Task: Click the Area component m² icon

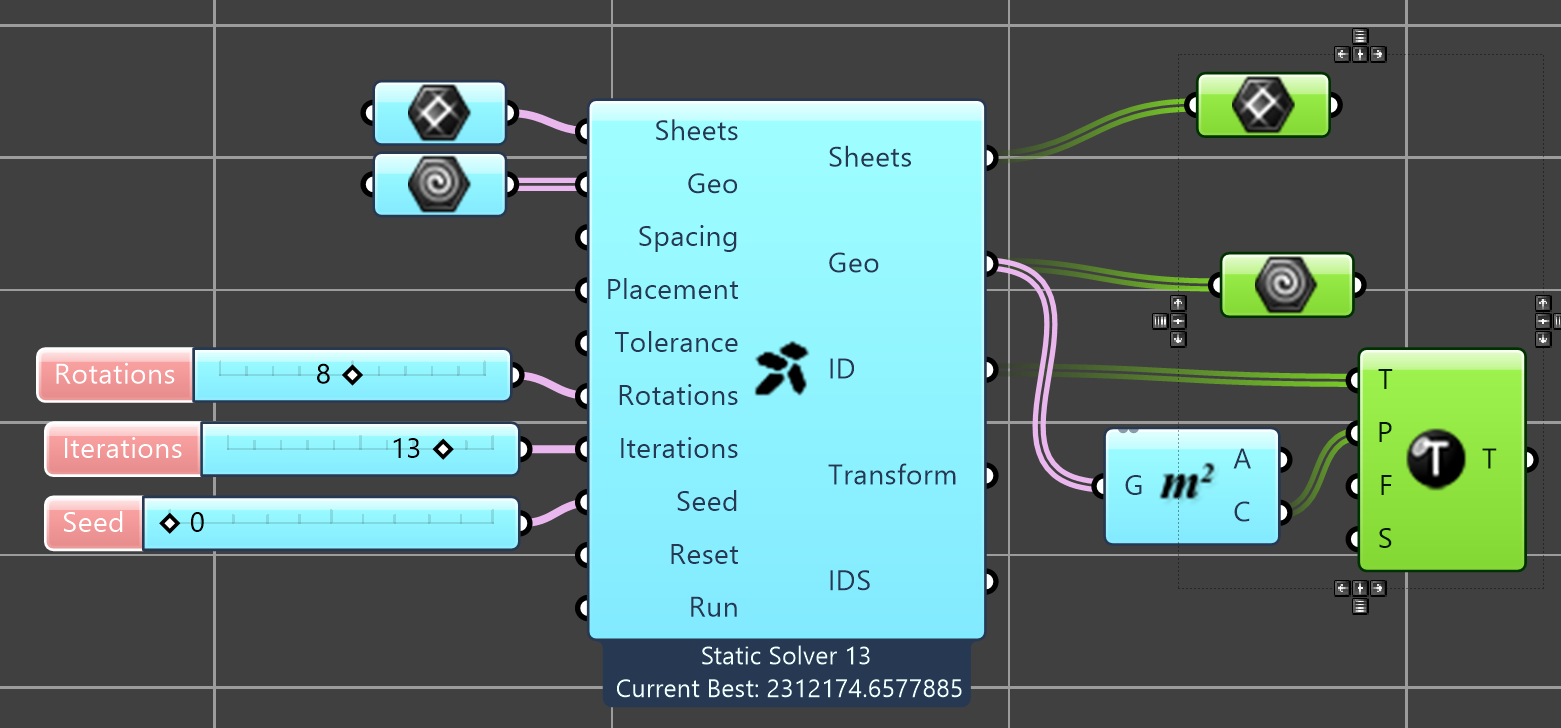Action: click(1187, 486)
